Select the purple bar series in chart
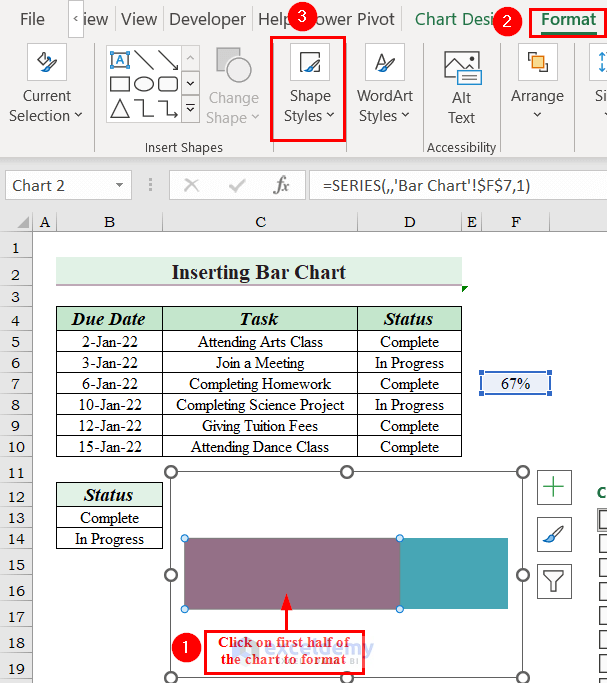The image size is (607, 683). tap(292, 573)
